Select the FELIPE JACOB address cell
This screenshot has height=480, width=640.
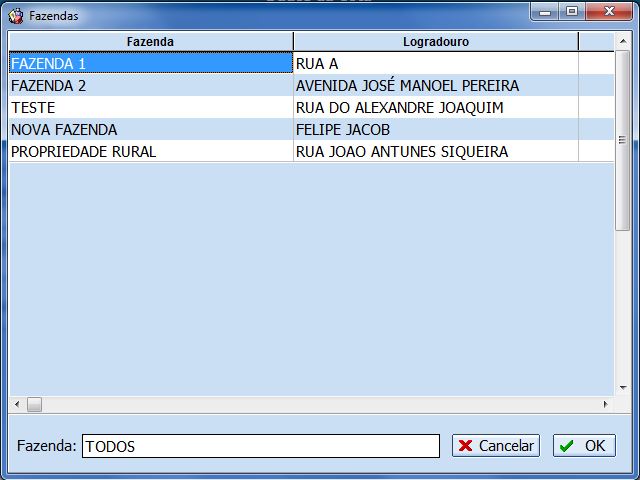(435, 130)
